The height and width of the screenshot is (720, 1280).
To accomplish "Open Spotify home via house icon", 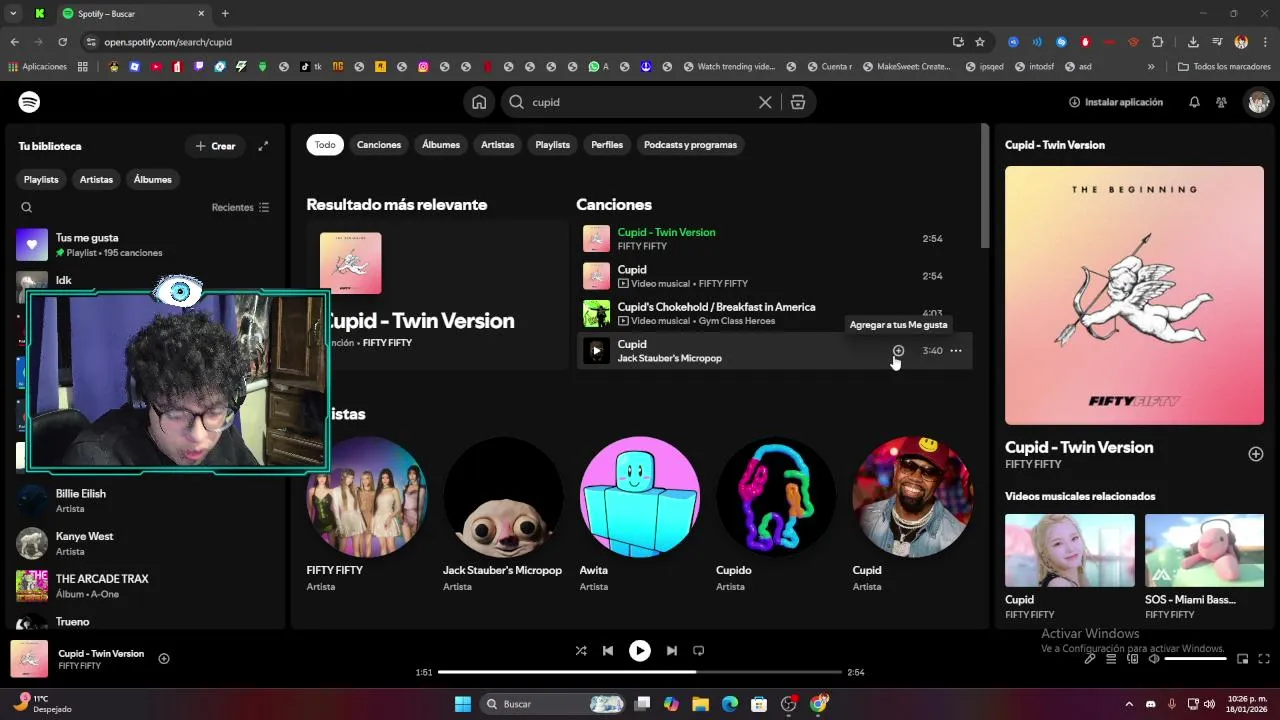I will (479, 102).
